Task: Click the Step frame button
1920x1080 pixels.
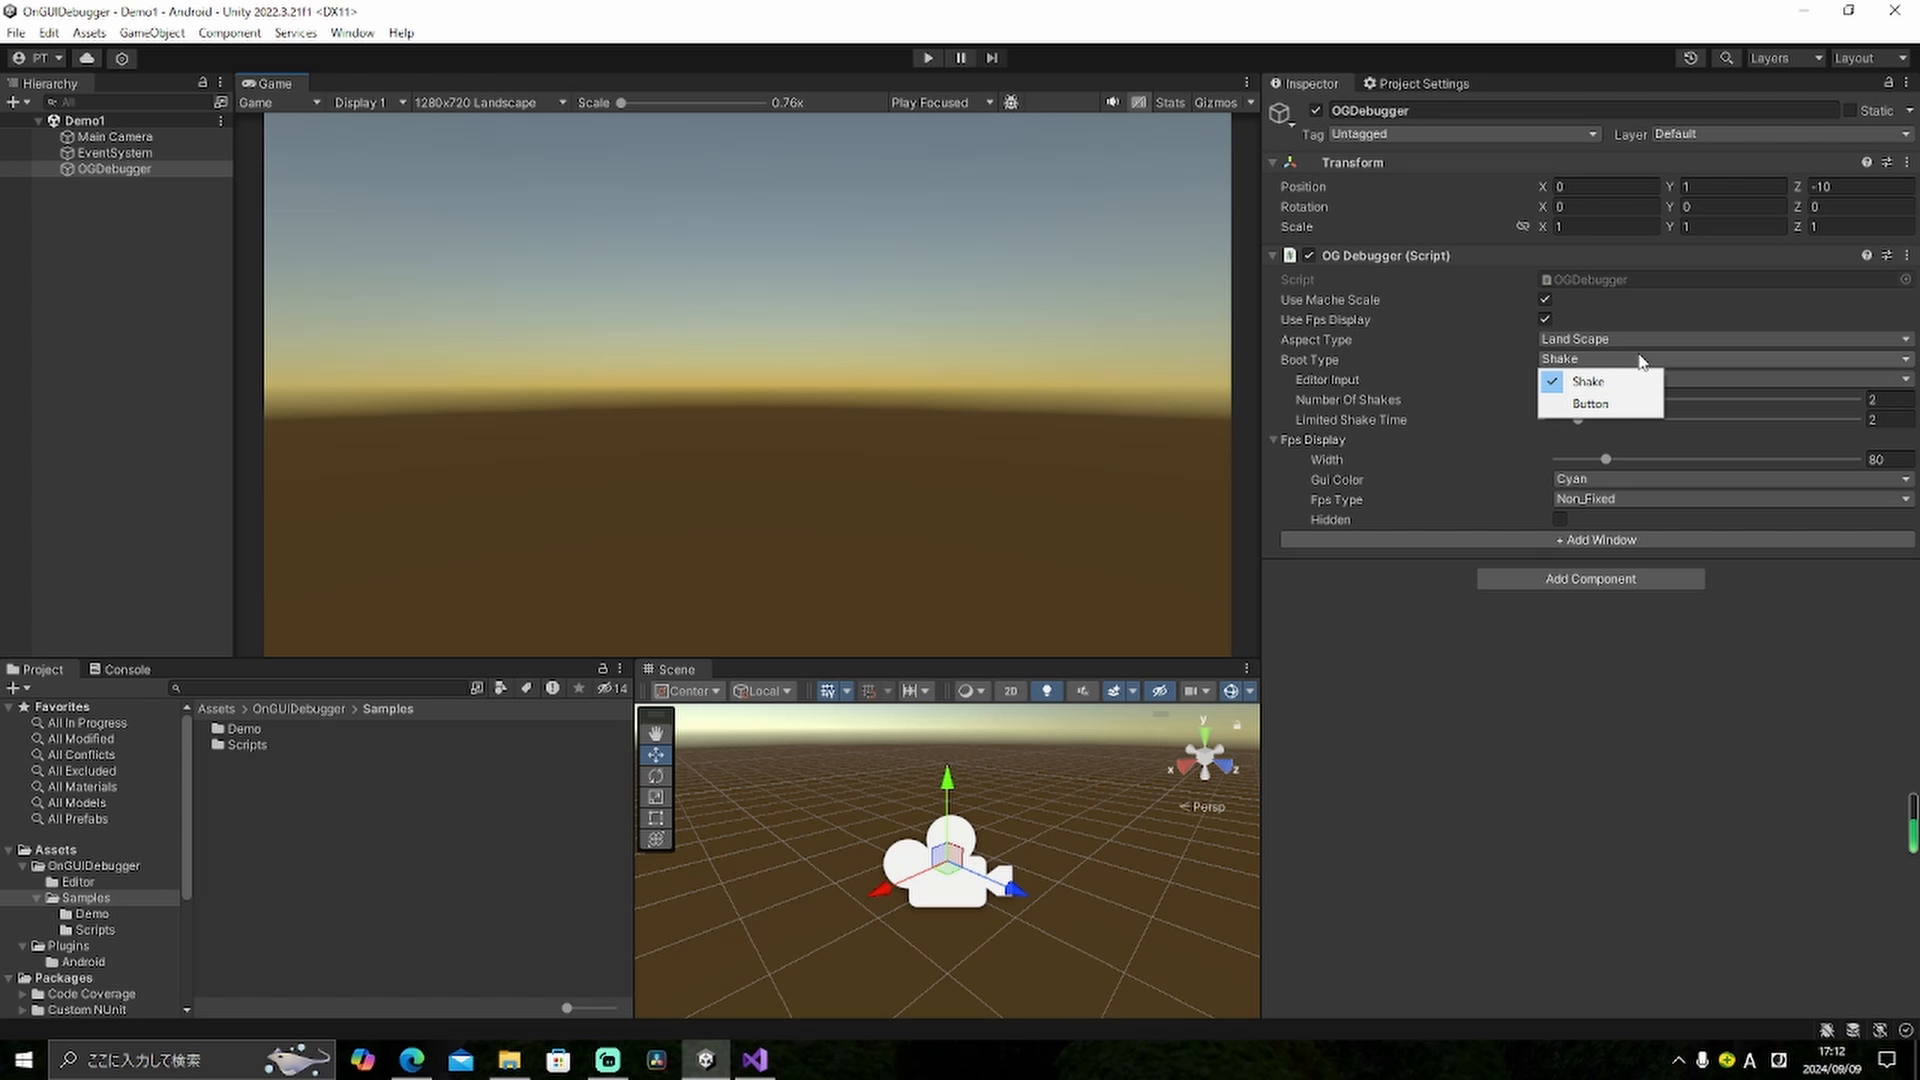Action: tap(992, 58)
